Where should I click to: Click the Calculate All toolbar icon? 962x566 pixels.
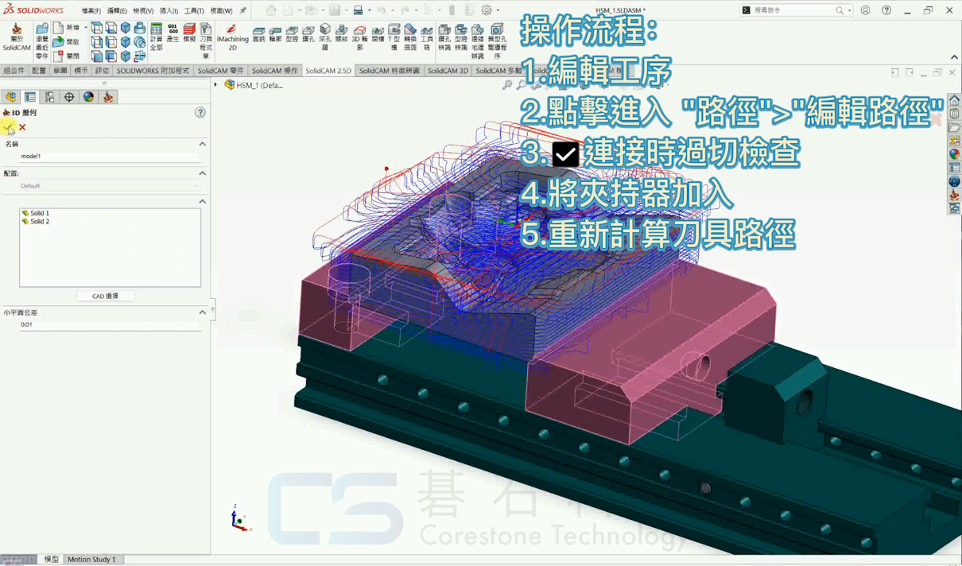[156, 36]
